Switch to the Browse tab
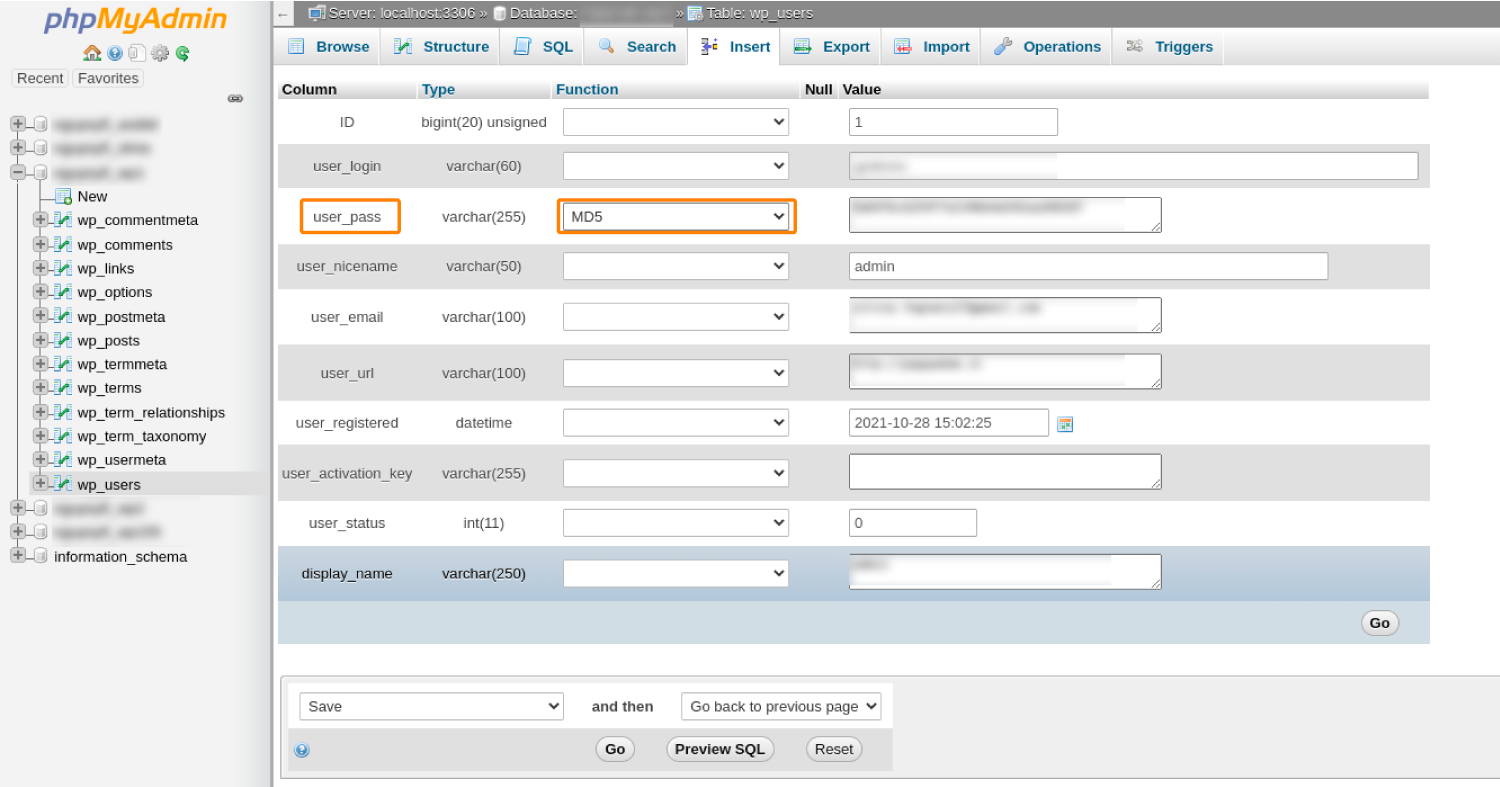The width and height of the screenshot is (1500, 787). (328, 47)
